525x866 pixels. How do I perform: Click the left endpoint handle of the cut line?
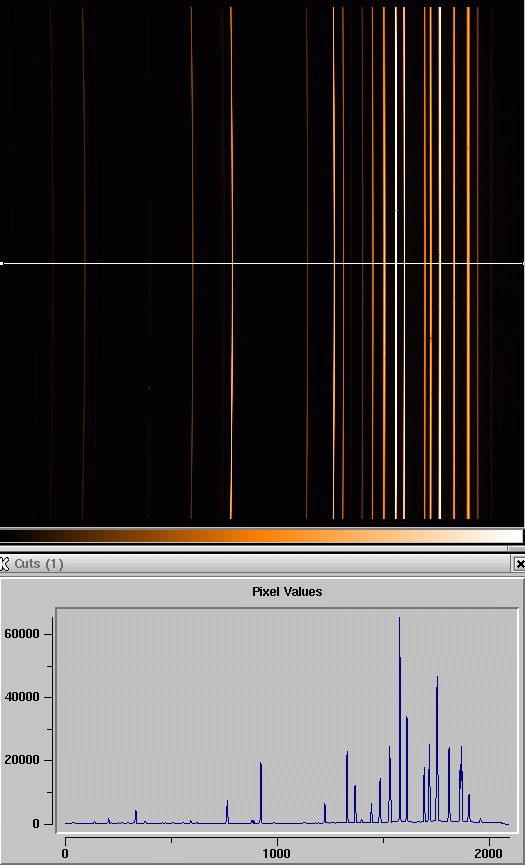click(x=2, y=263)
